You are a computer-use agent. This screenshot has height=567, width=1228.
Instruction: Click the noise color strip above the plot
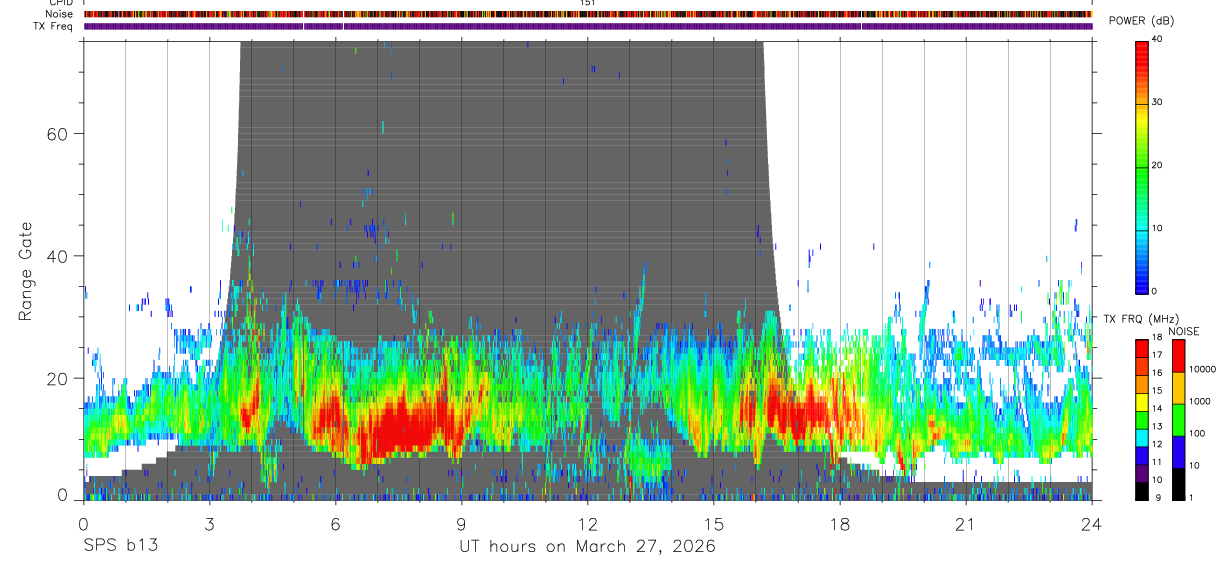coord(588,14)
